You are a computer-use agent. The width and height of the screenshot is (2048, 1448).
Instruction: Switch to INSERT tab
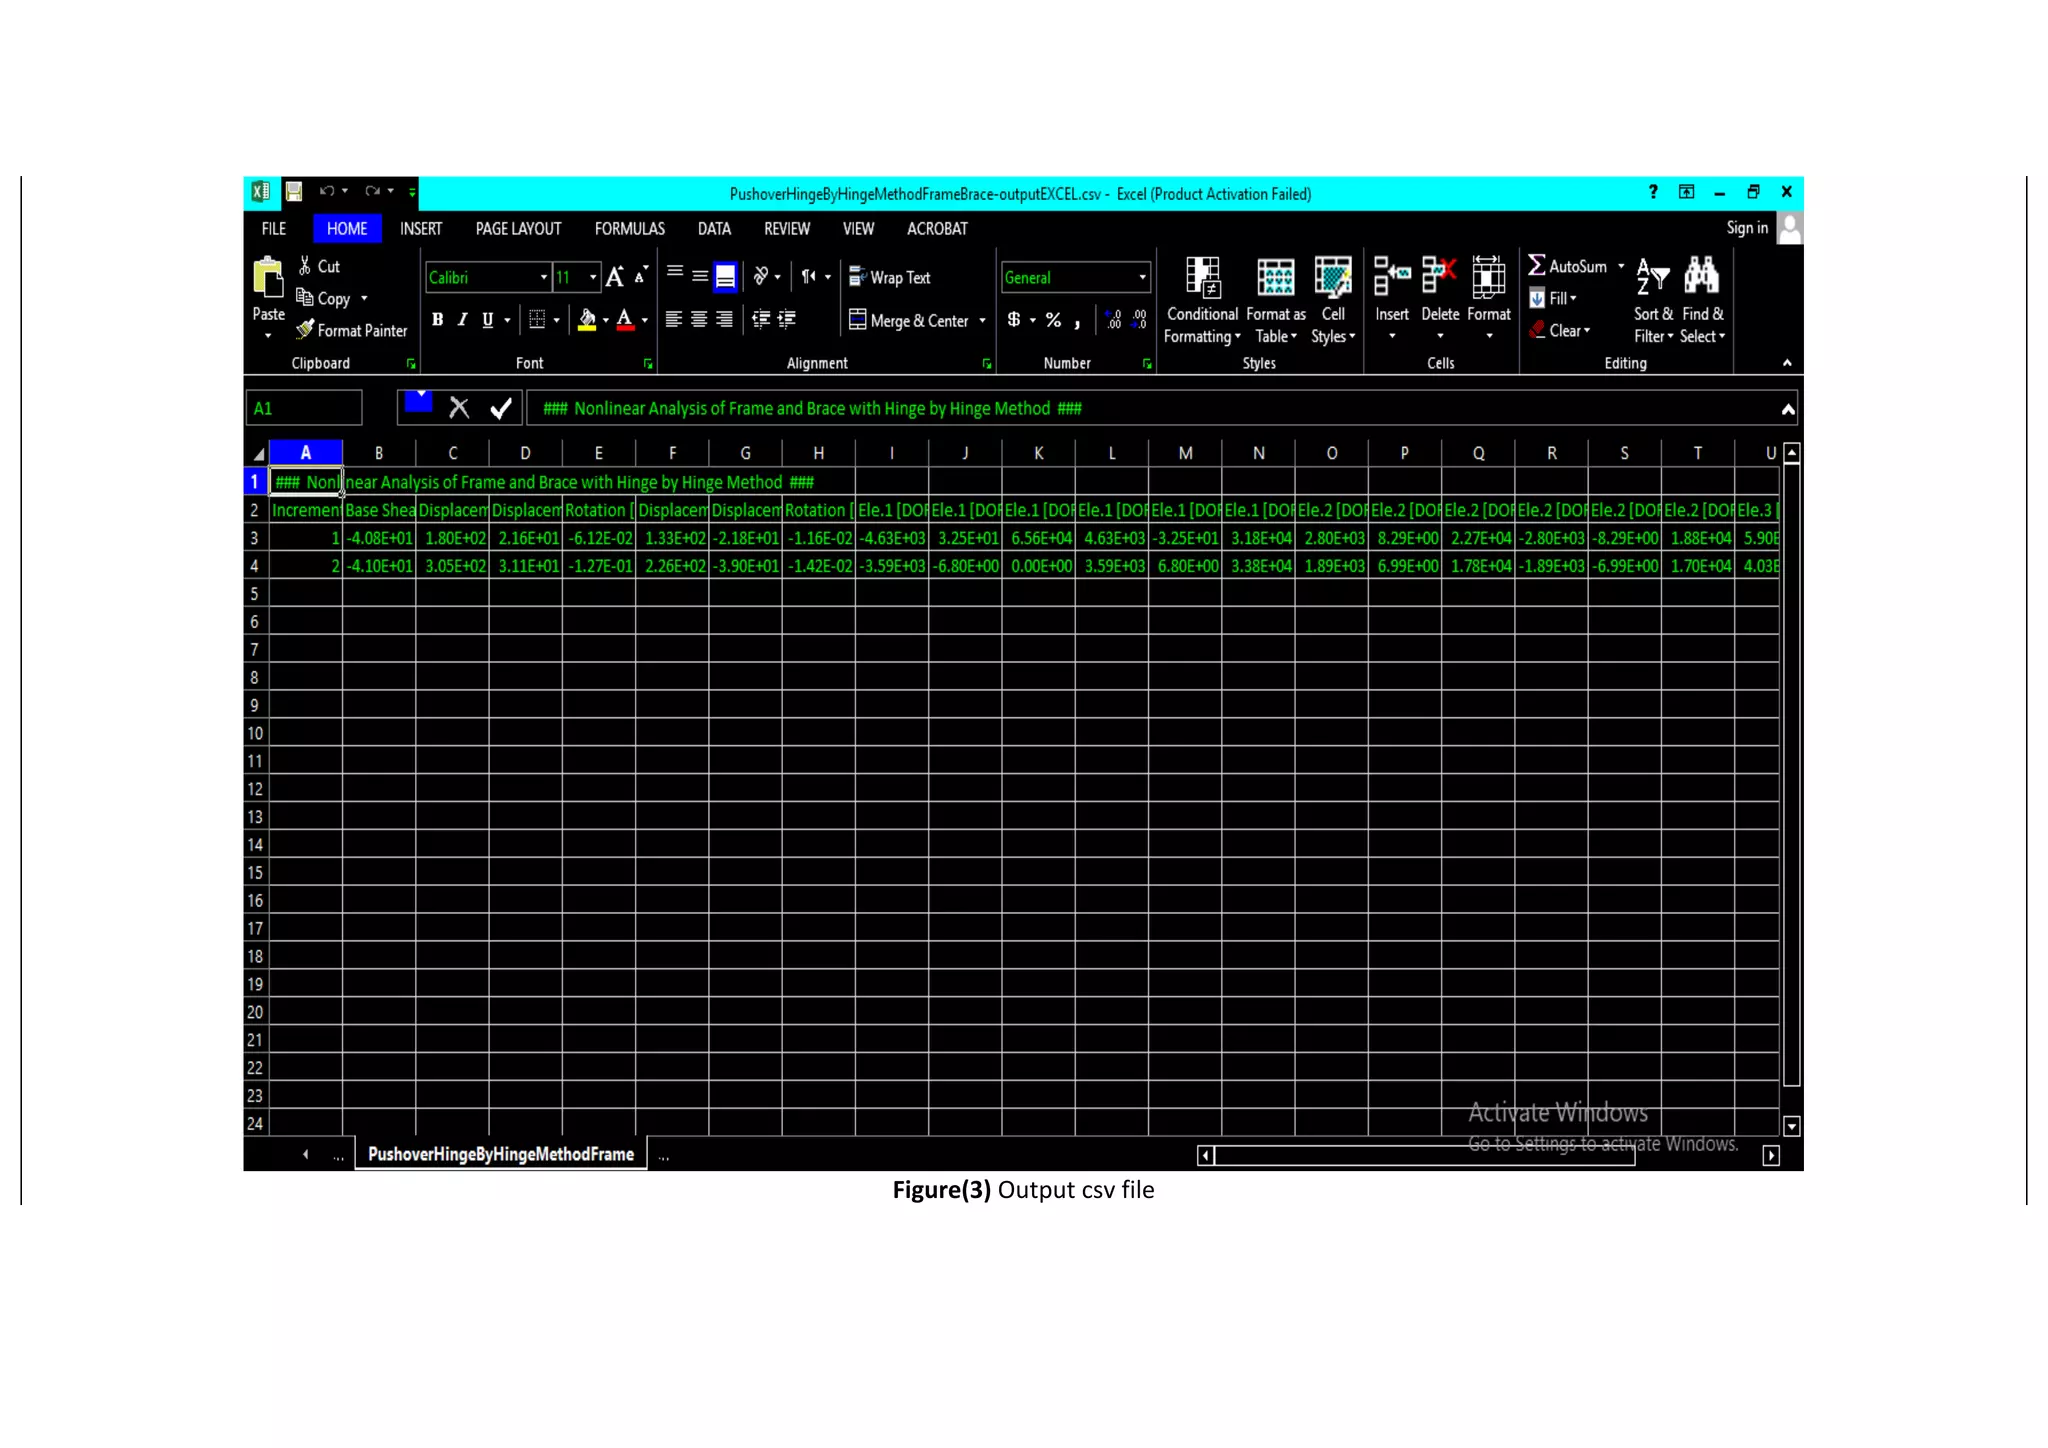tap(421, 229)
